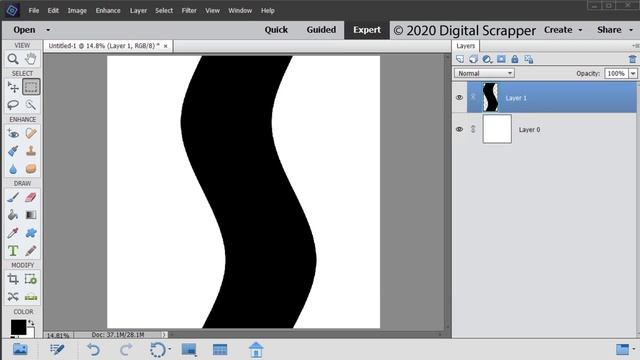Click the Redo arrow
The width and height of the screenshot is (640, 360).
[x=126, y=350]
